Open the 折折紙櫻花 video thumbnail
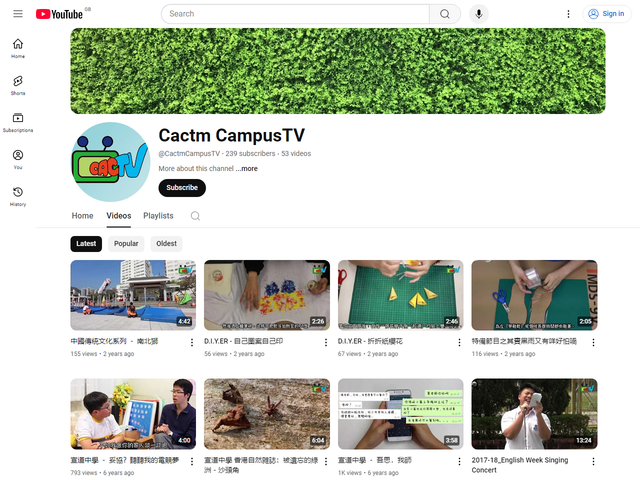 (400, 295)
